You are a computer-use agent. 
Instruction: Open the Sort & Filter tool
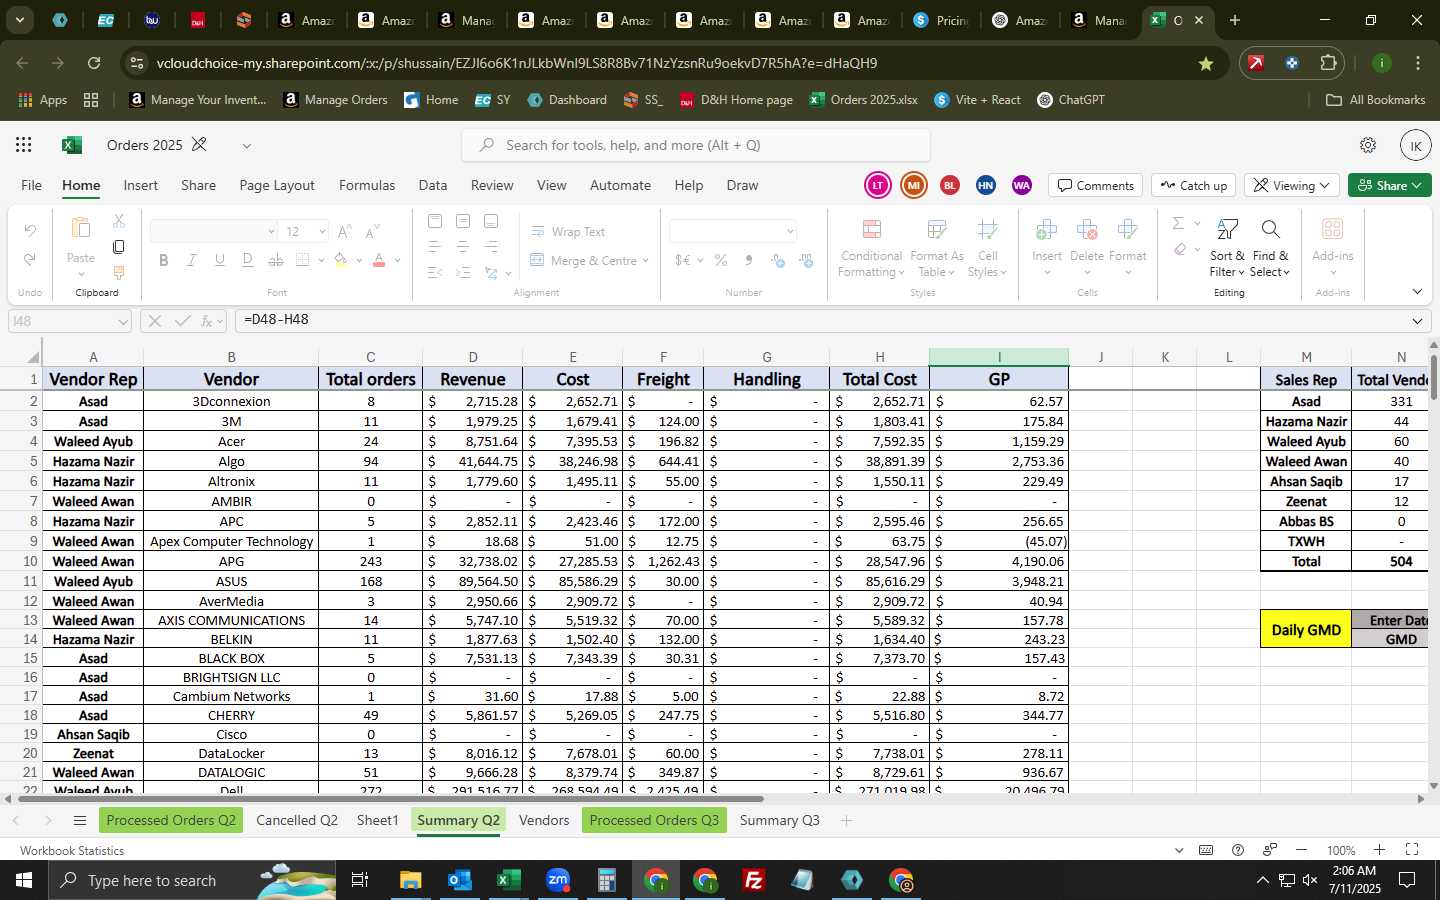[x=1227, y=248]
